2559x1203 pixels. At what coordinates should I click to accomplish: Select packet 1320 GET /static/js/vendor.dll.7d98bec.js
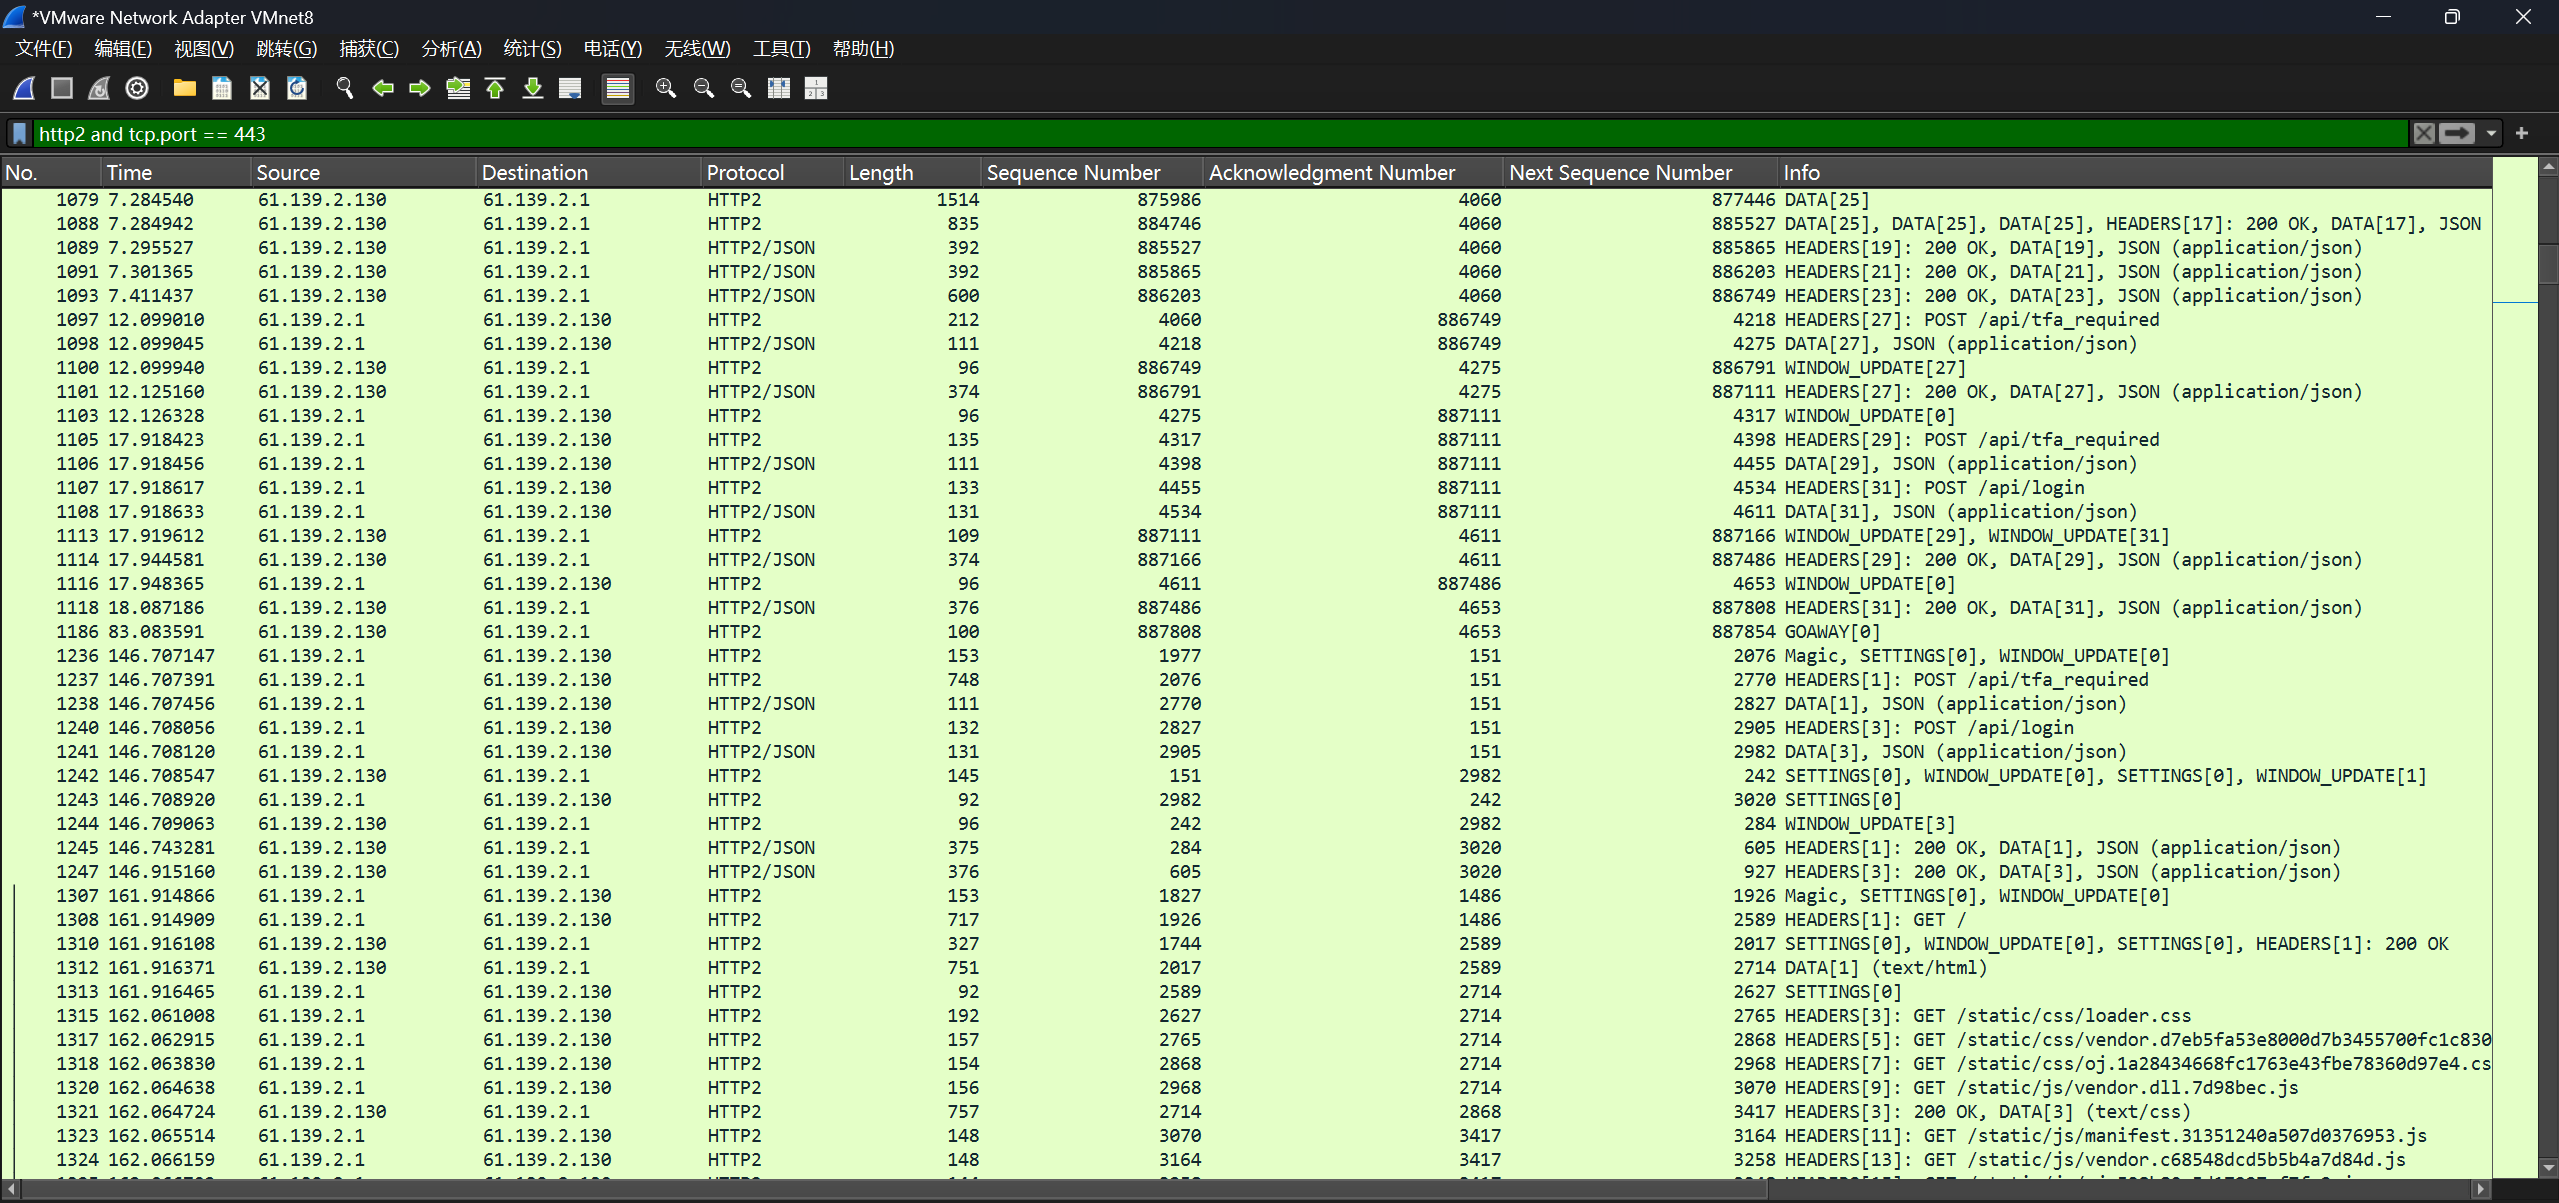1246,1088
